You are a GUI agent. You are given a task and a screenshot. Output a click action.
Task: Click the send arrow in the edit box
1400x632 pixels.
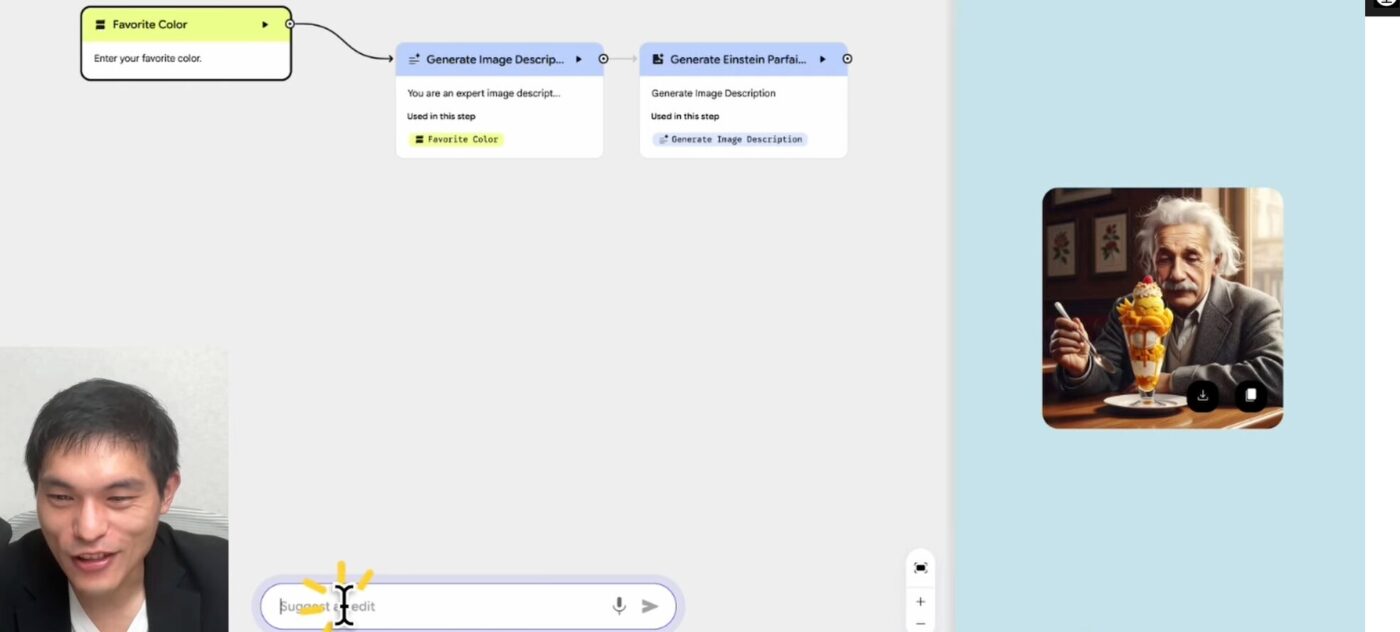(x=650, y=606)
